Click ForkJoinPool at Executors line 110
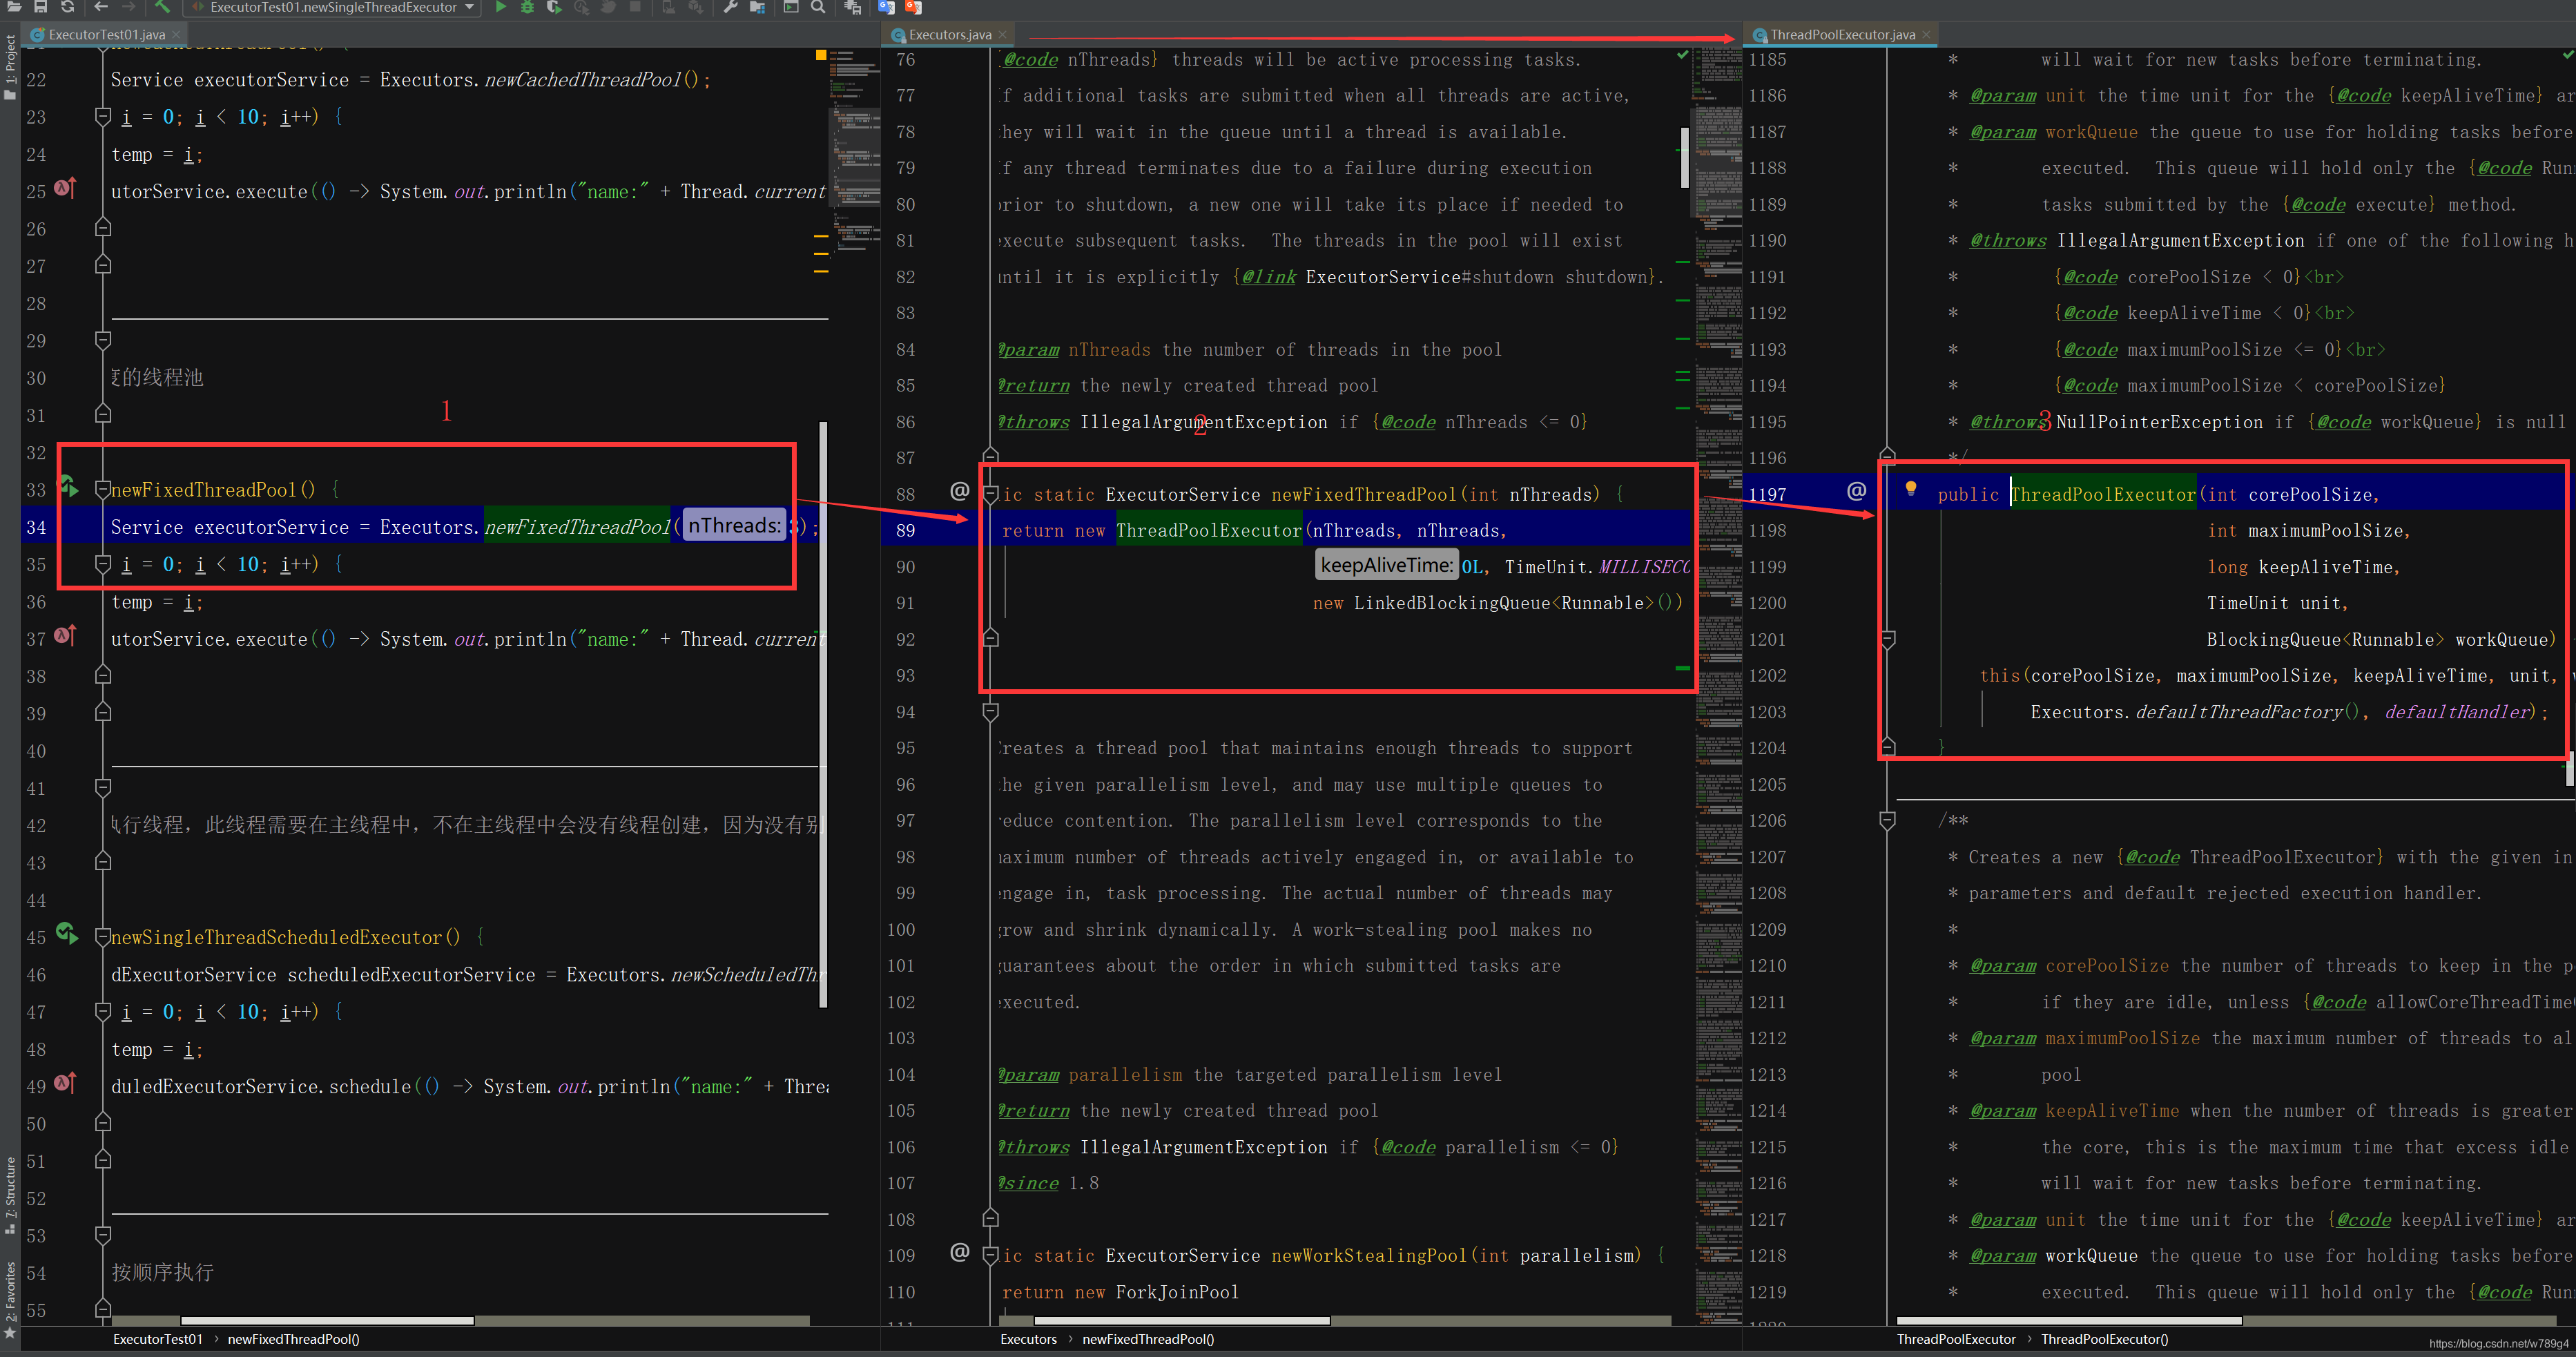 (x=1177, y=1292)
